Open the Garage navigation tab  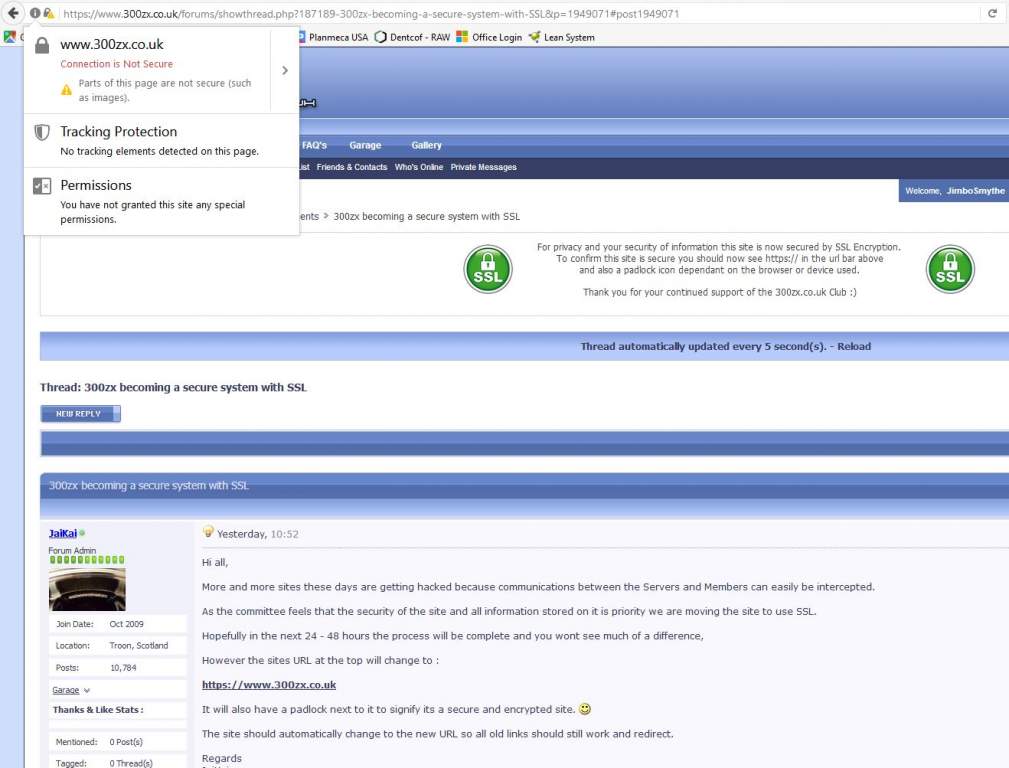365,145
